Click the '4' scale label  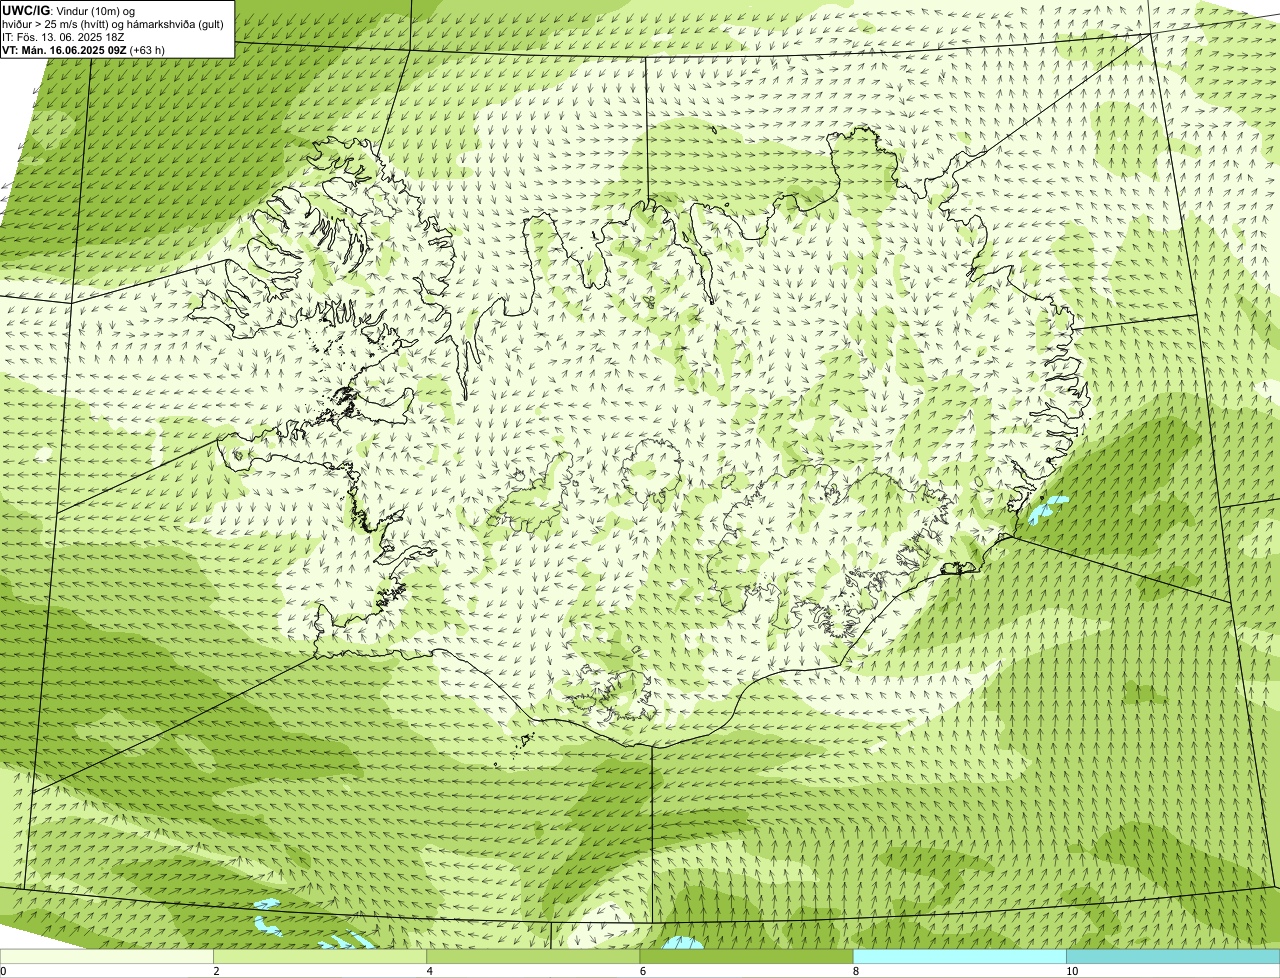point(430,971)
